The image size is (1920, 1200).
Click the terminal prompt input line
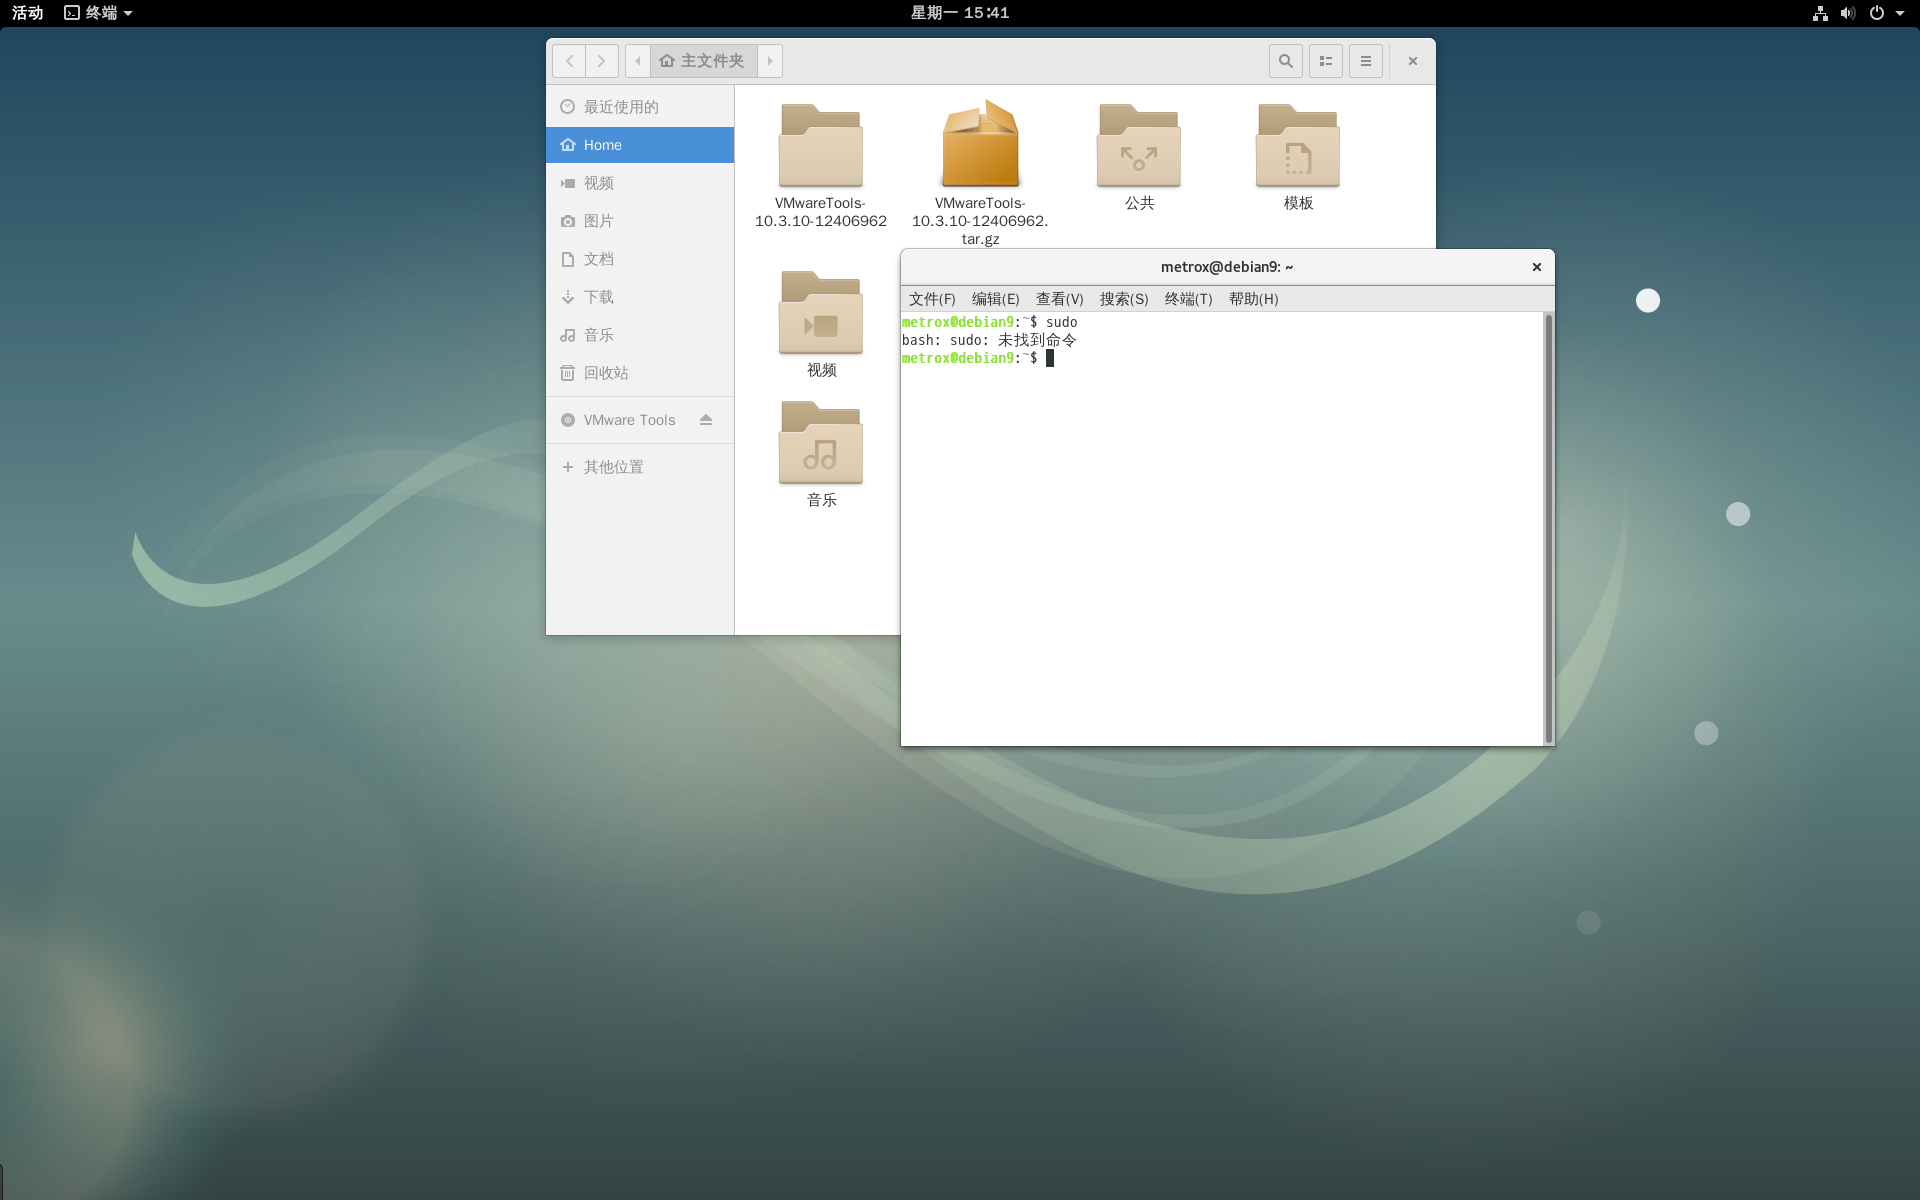coord(1222,358)
